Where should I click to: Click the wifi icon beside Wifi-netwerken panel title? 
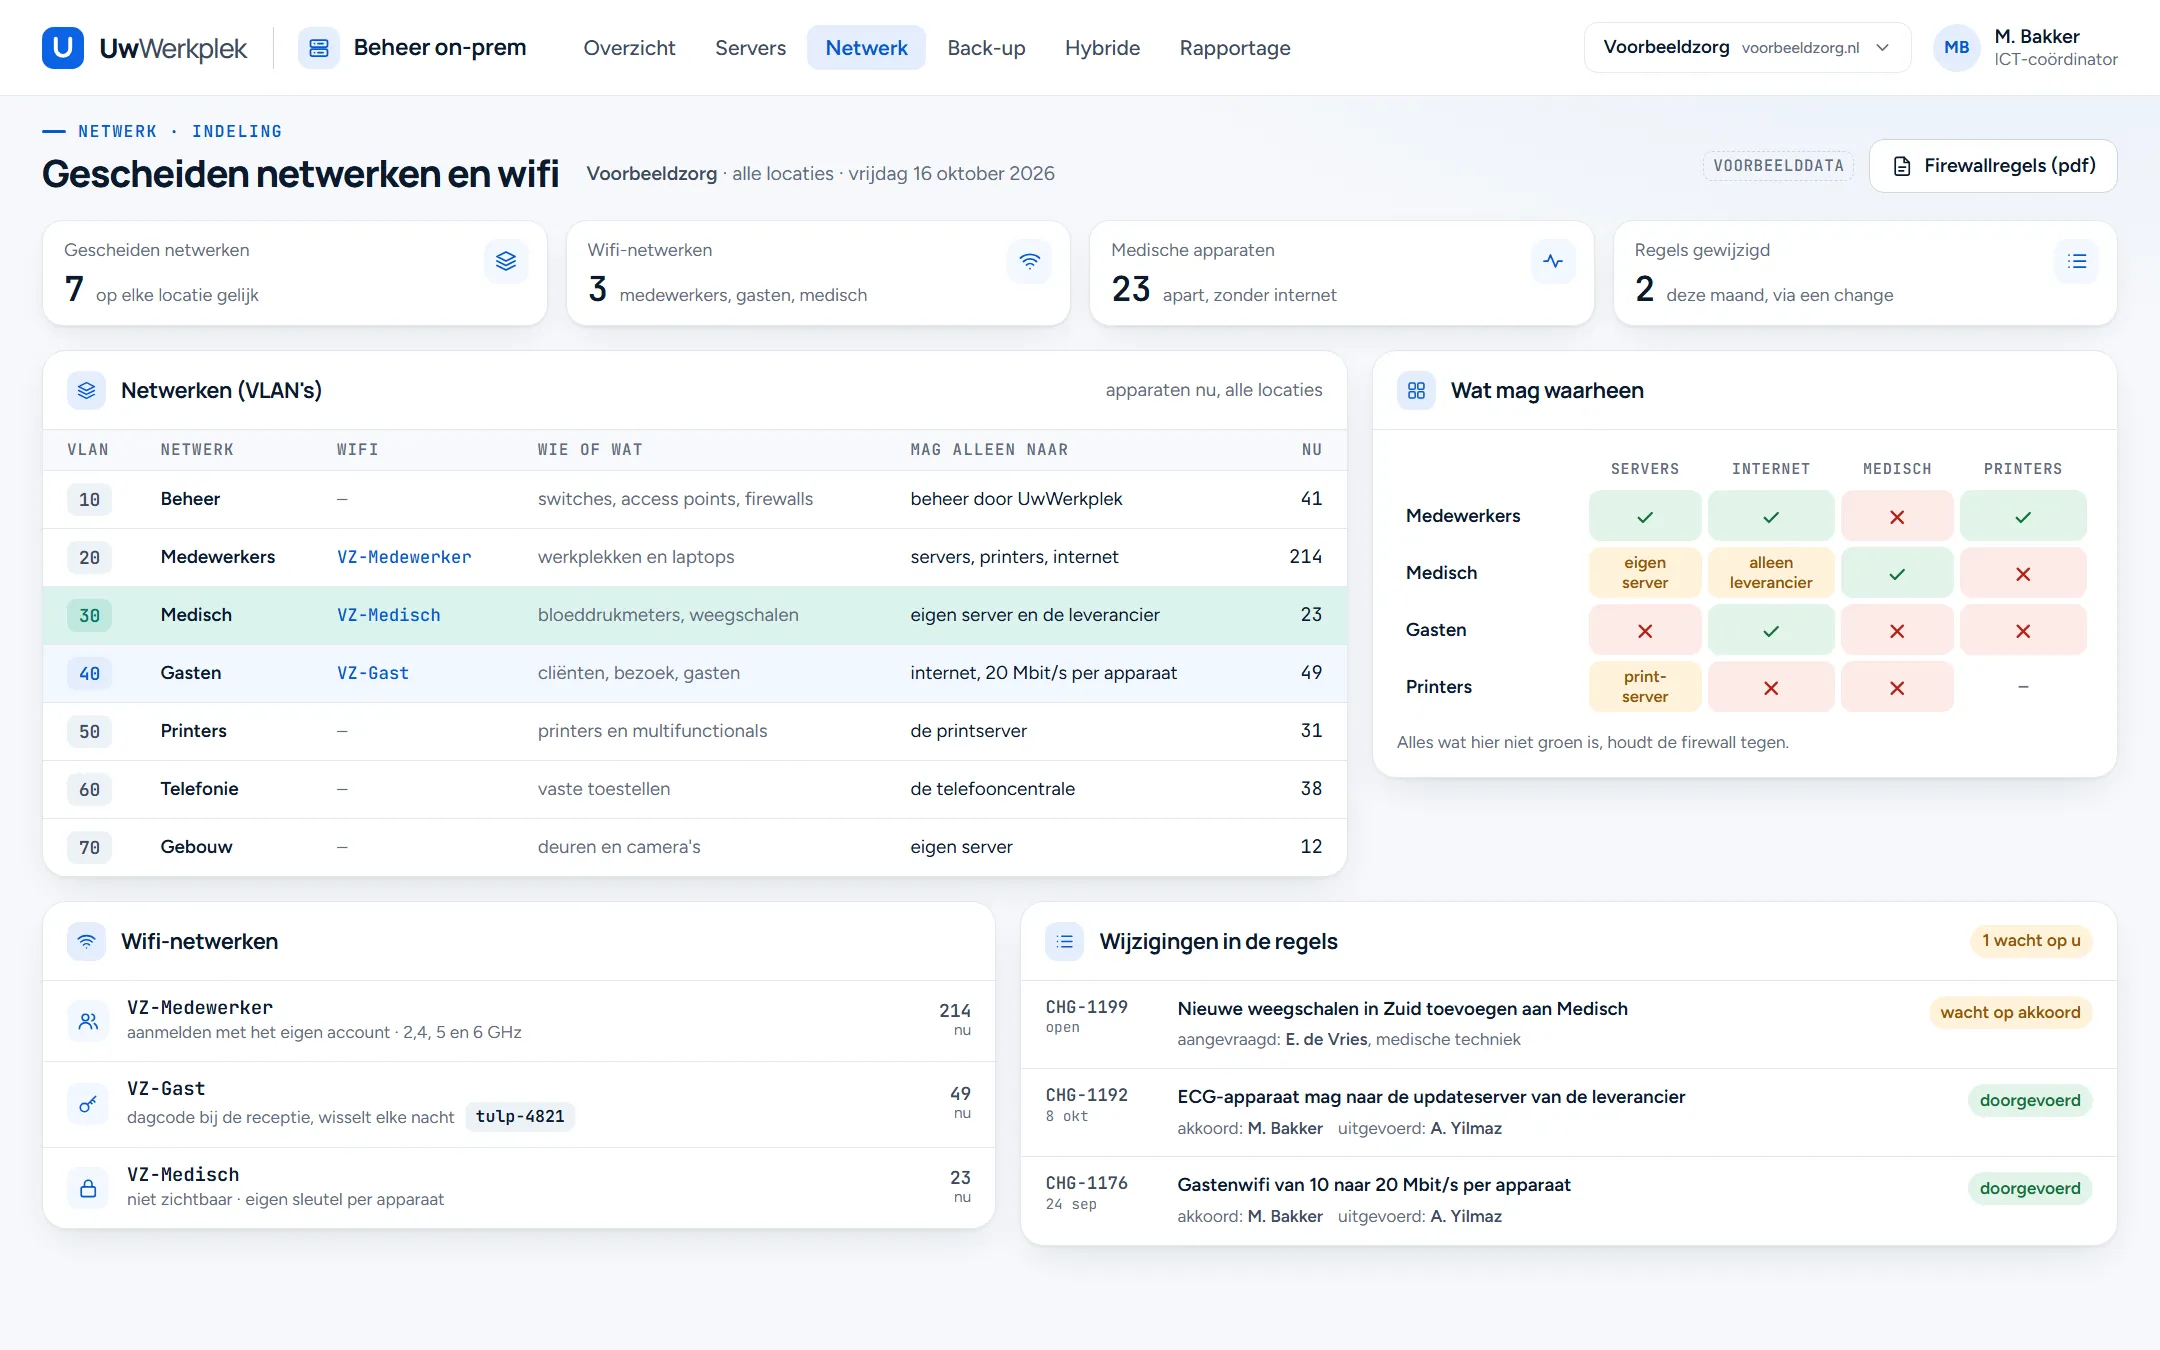pyautogui.click(x=87, y=941)
